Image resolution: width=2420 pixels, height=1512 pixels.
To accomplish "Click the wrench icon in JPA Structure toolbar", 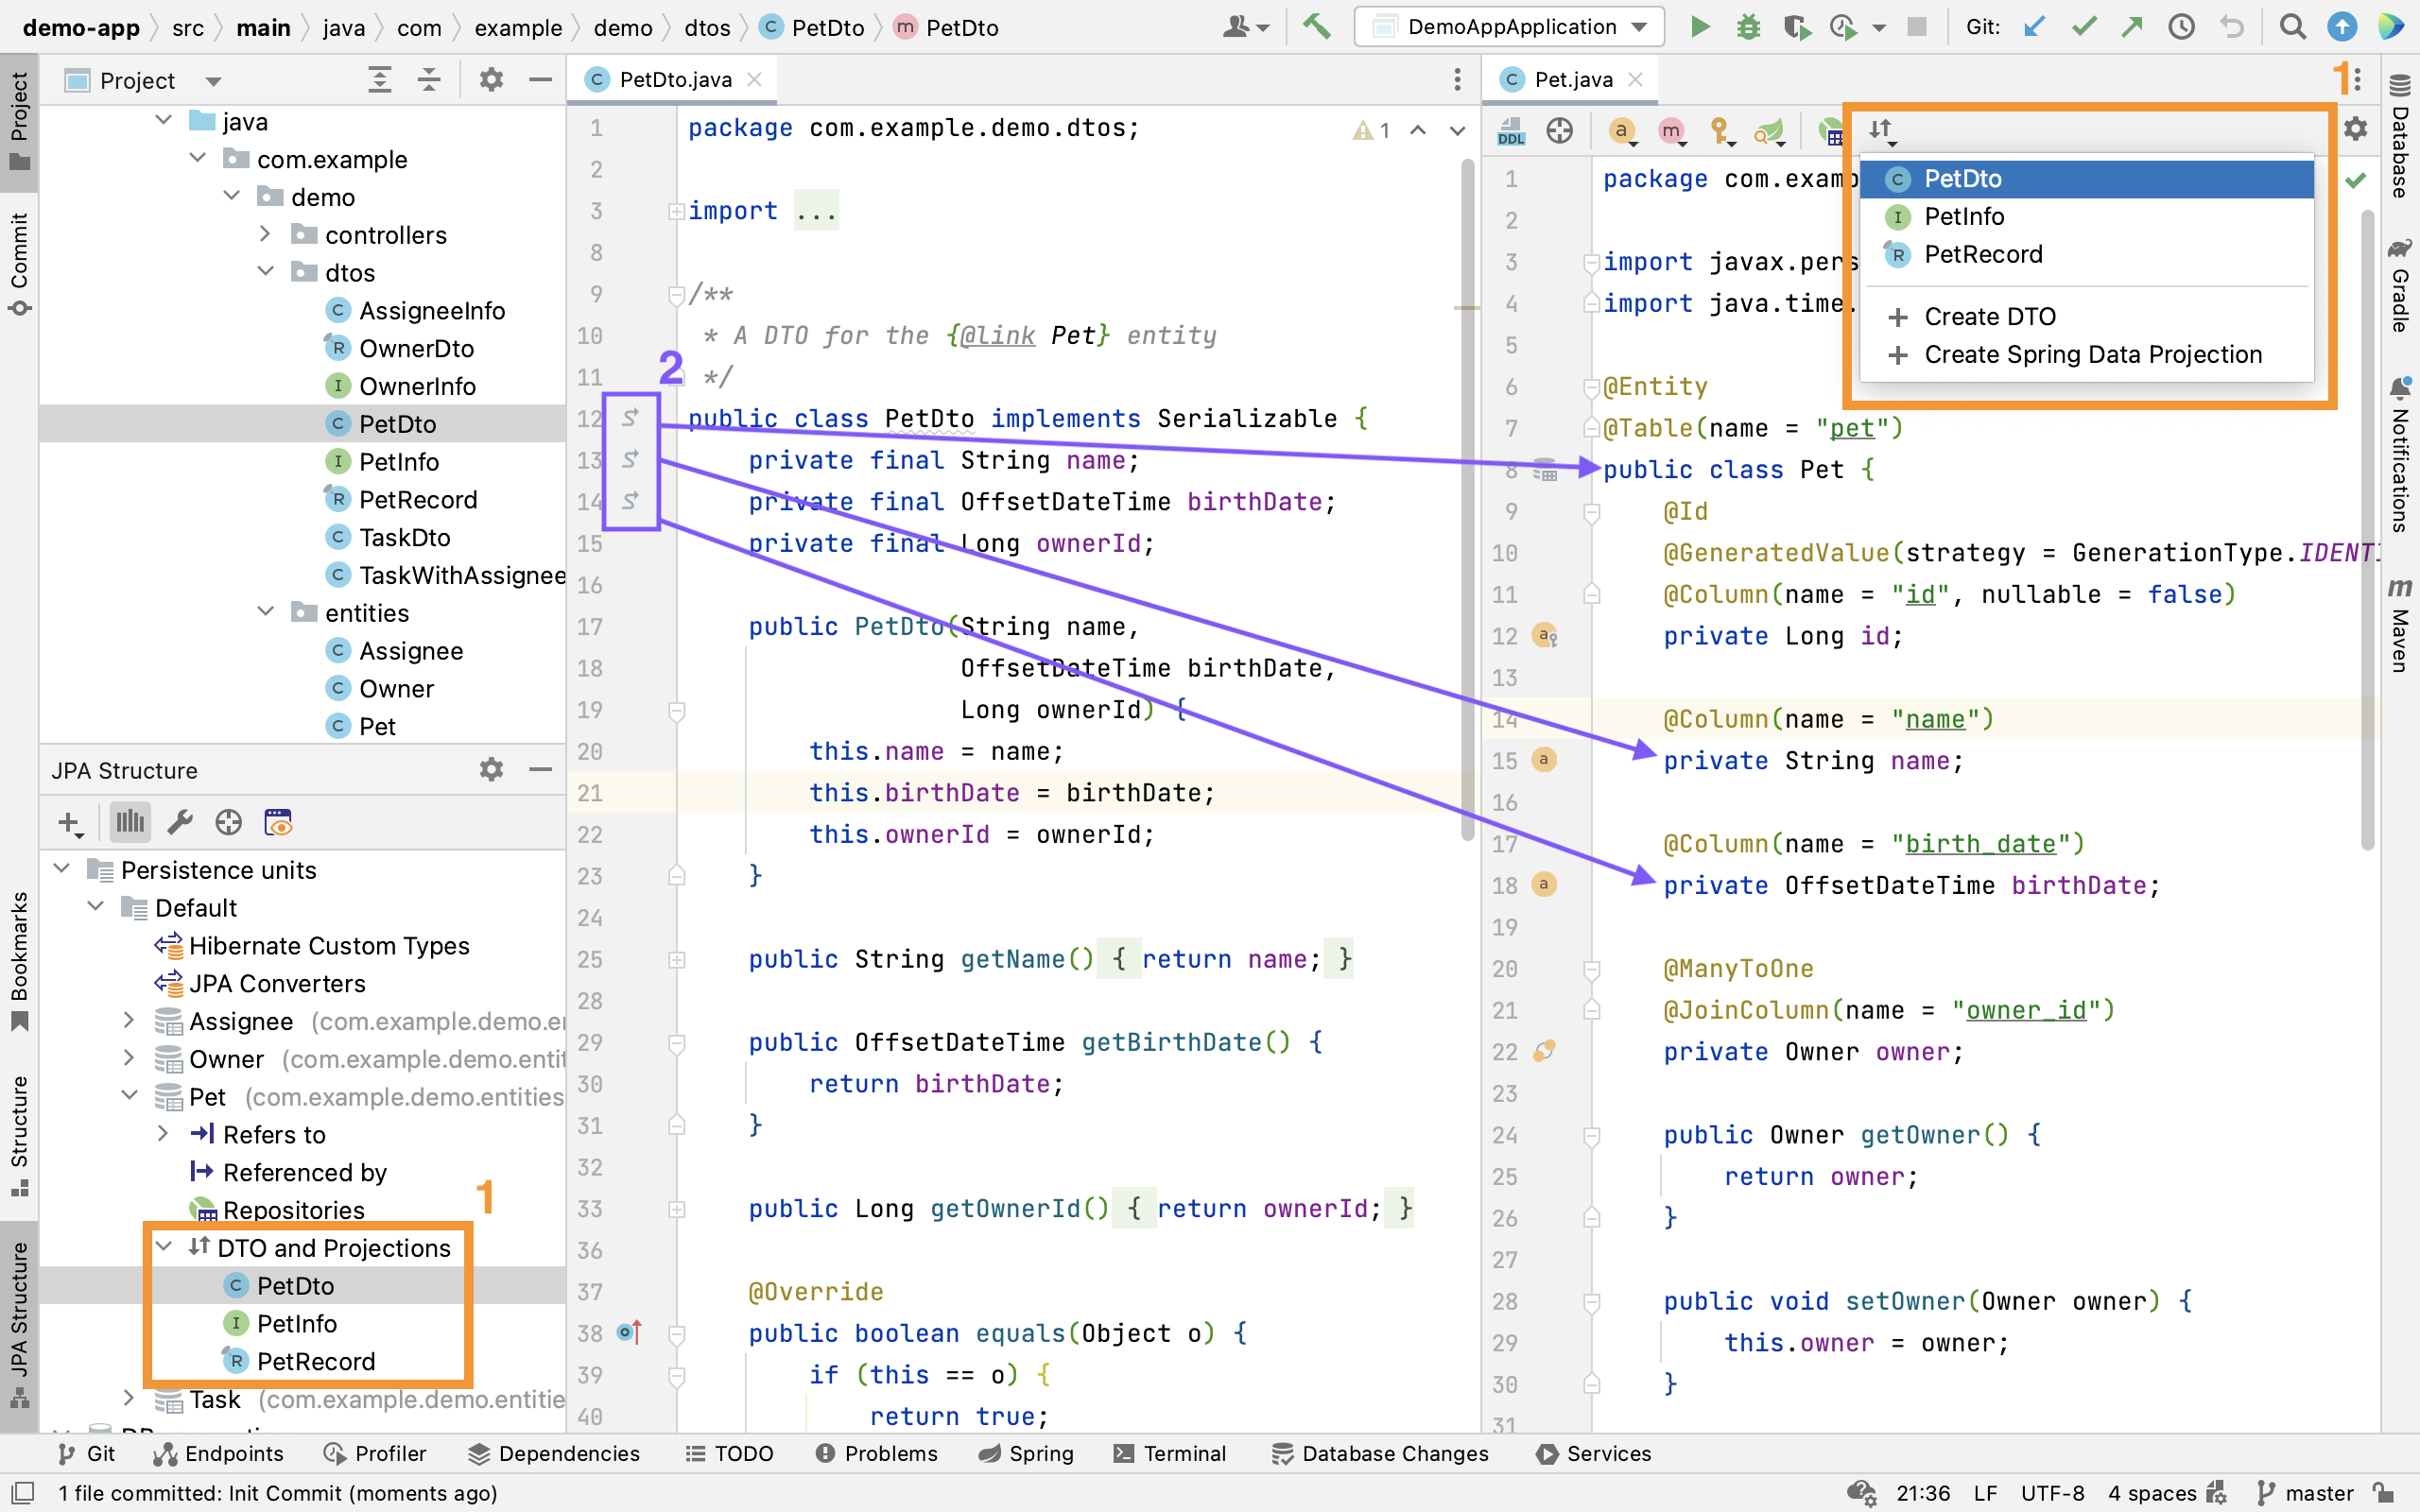I will click(x=180, y=822).
